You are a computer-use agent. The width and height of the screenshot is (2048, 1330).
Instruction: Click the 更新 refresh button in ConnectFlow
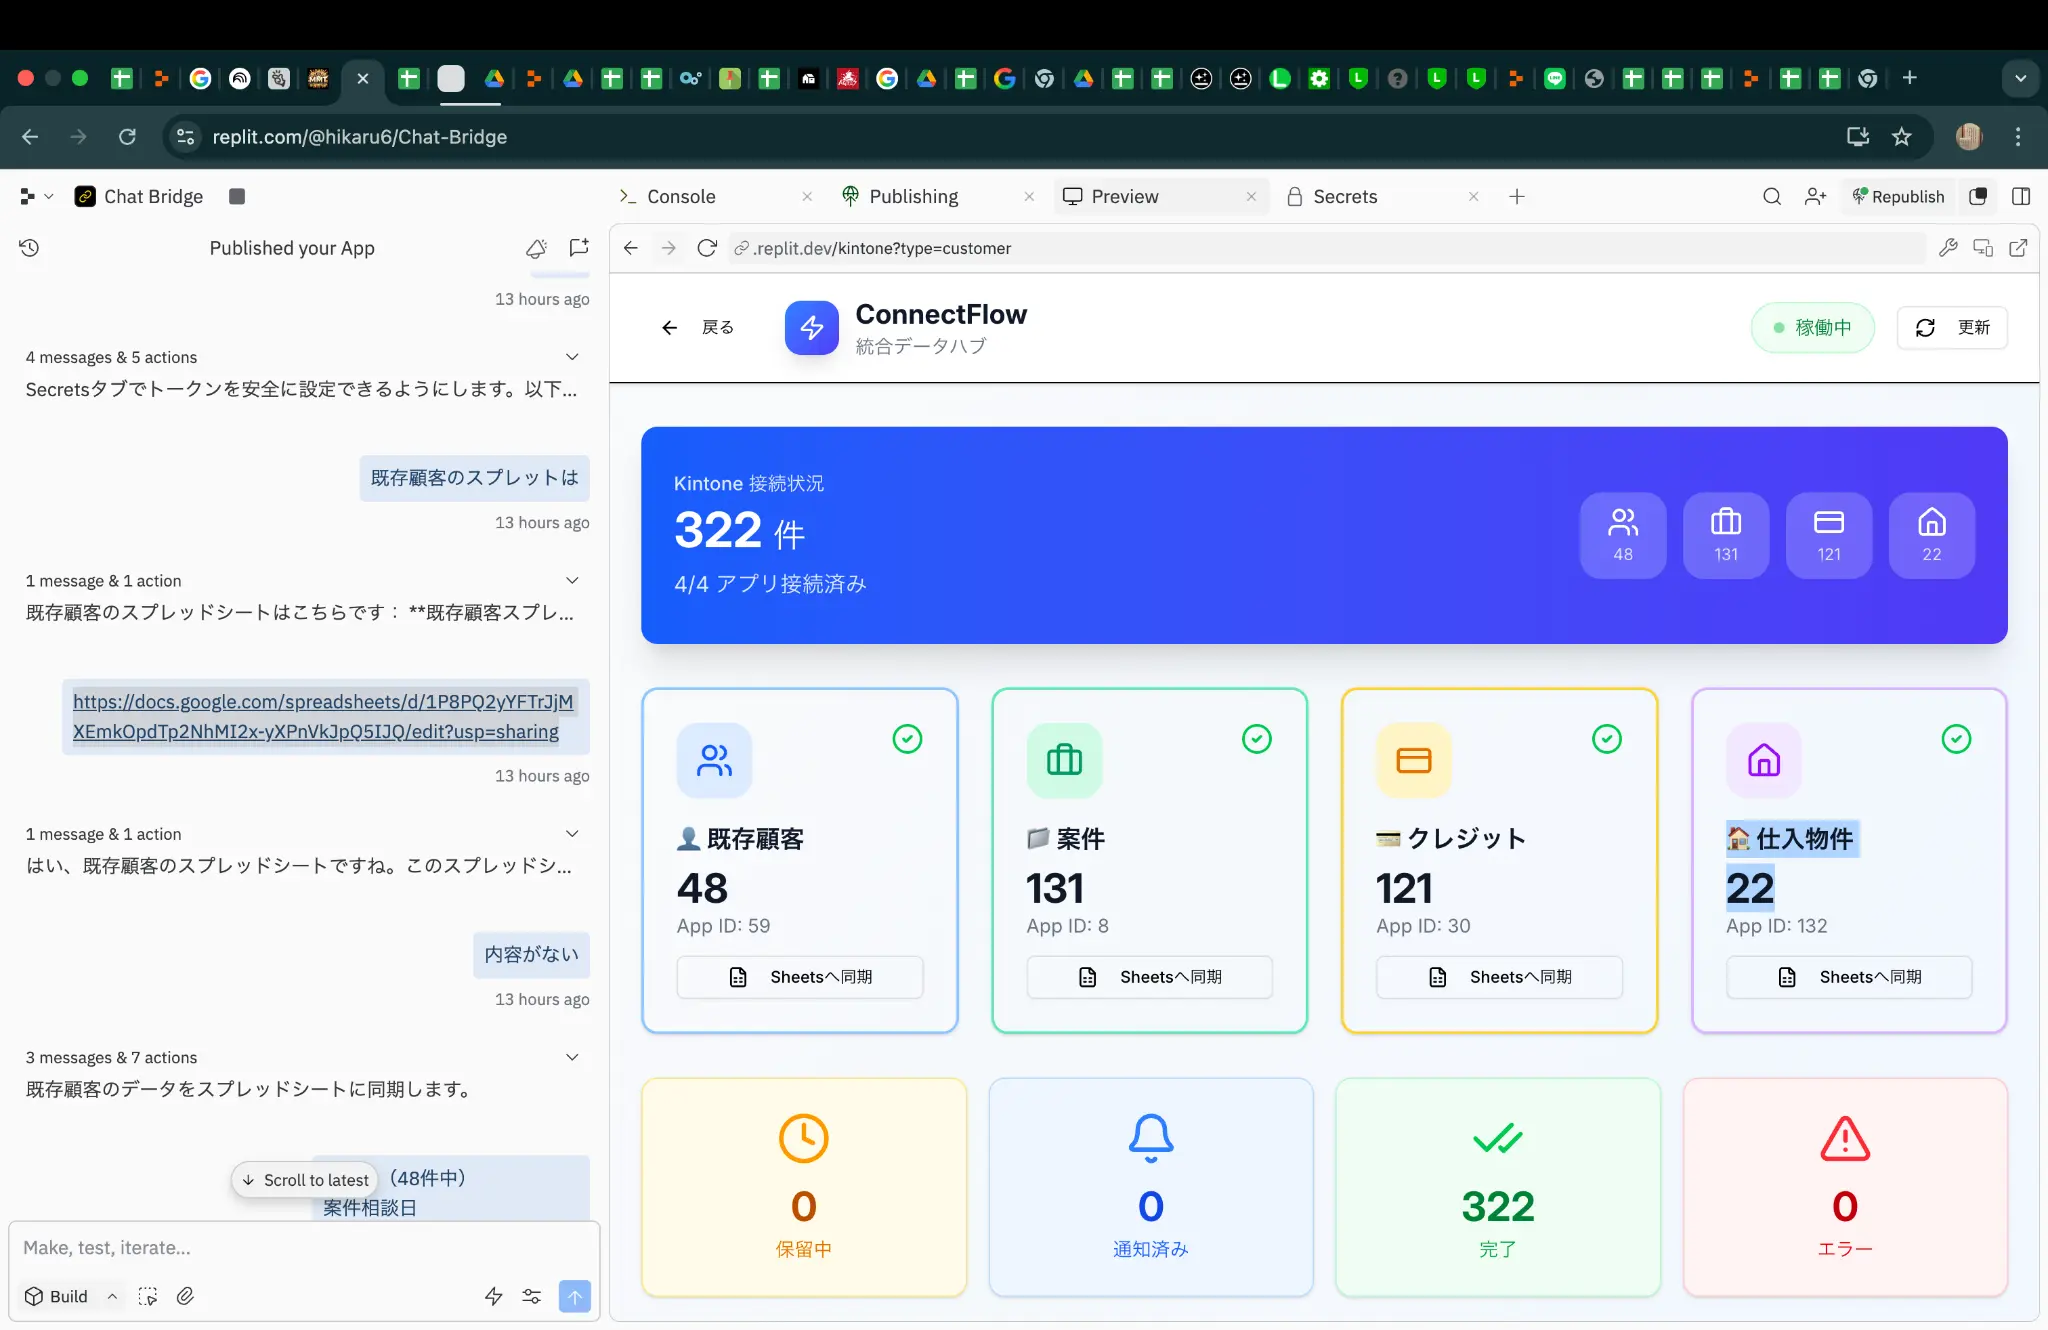(x=1952, y=327)
